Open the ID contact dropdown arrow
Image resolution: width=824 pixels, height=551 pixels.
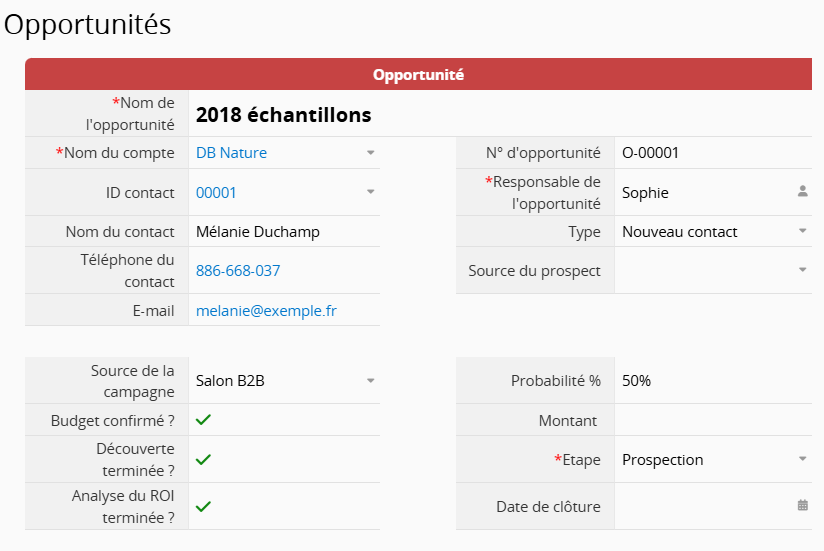[x=370, y=192]
